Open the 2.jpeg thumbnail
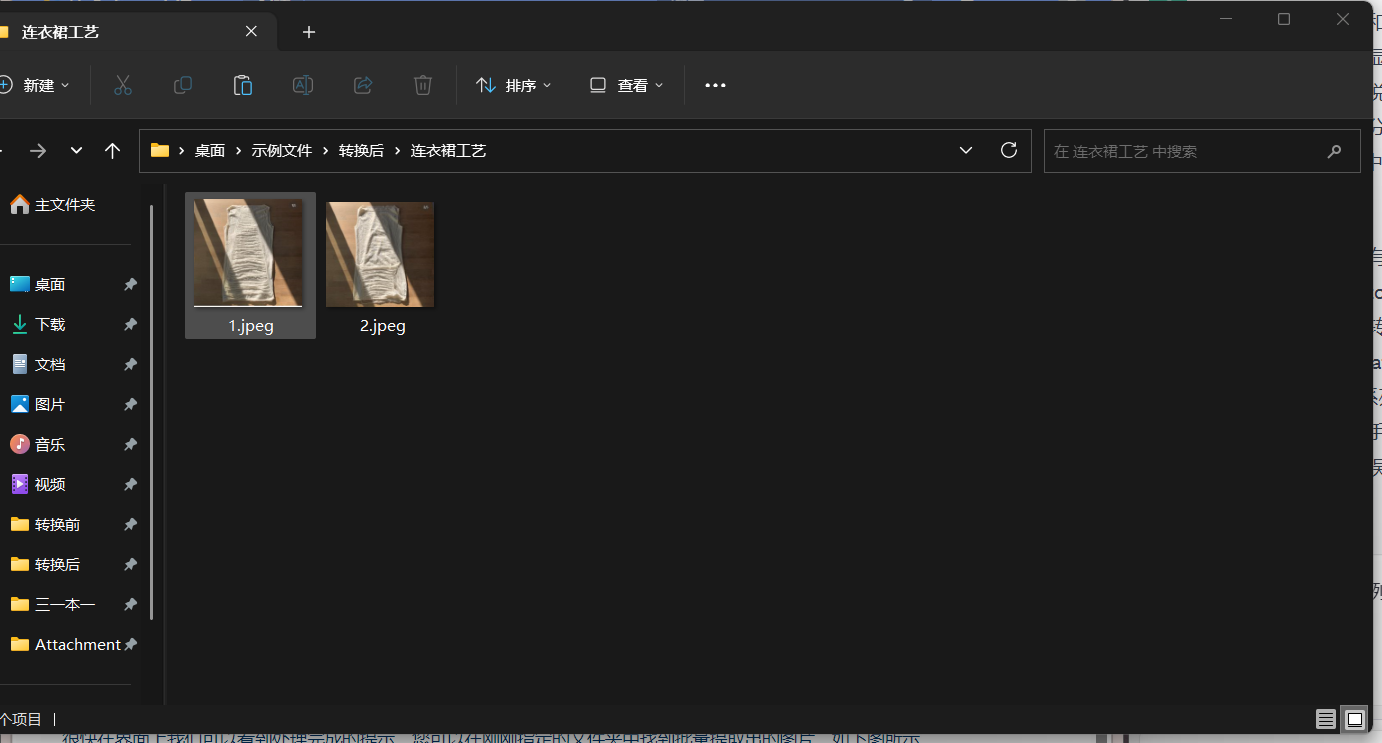Screen dimensions: 1382x743 pyautogui.click(x=380, y=253)
